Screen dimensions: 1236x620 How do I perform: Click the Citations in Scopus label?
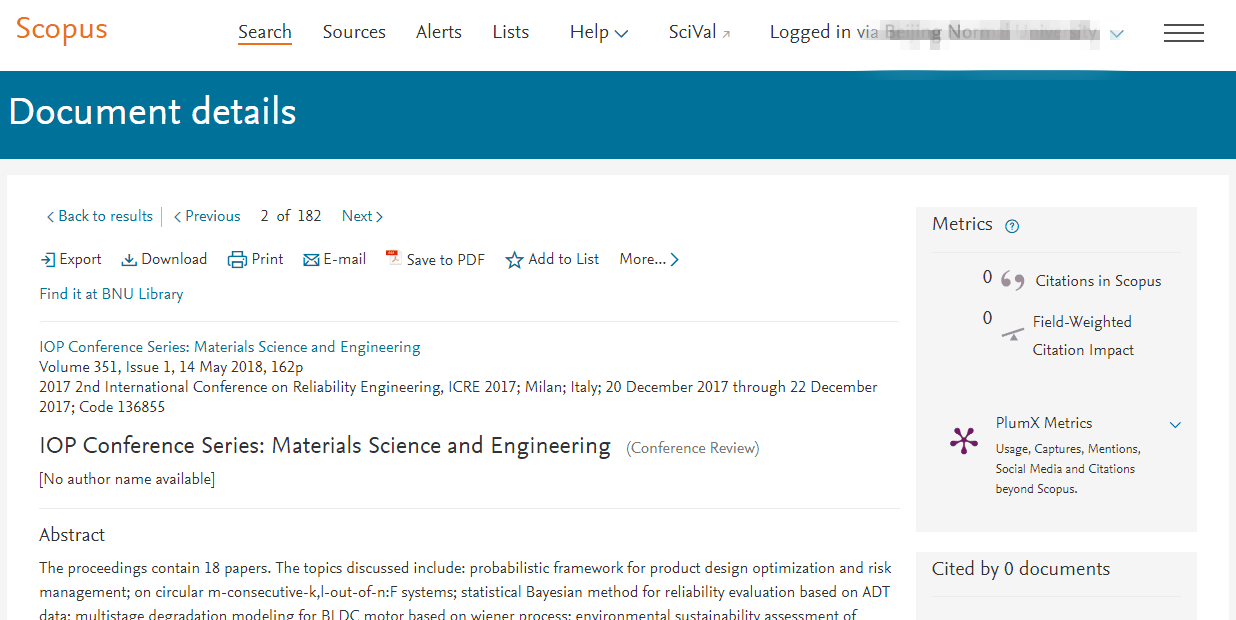pyautogui.click(x=1099, y=281)
